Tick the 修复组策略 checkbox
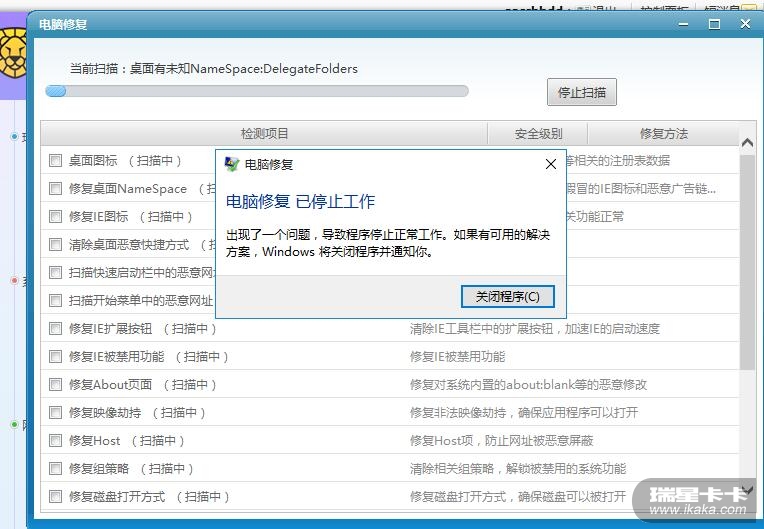The width and height of the screenshot is (764, 529). pos(56,469)
